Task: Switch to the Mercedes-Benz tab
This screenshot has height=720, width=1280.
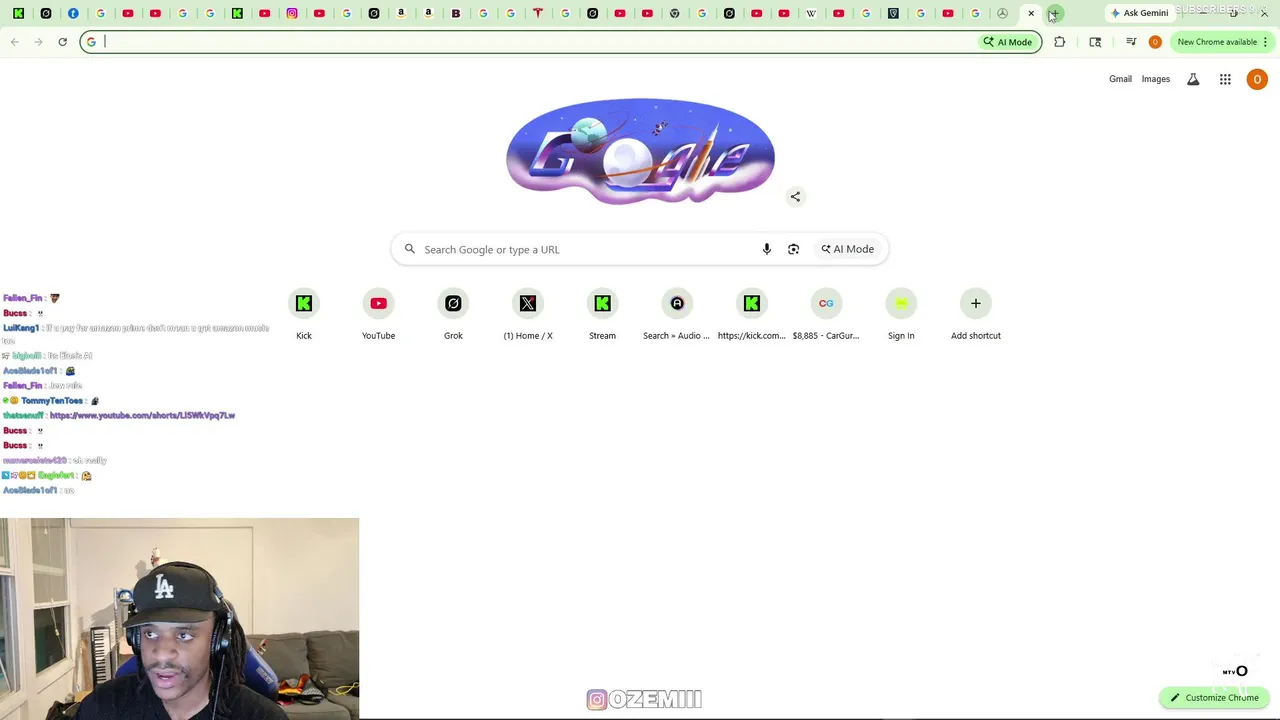Action: [1002, 13]
